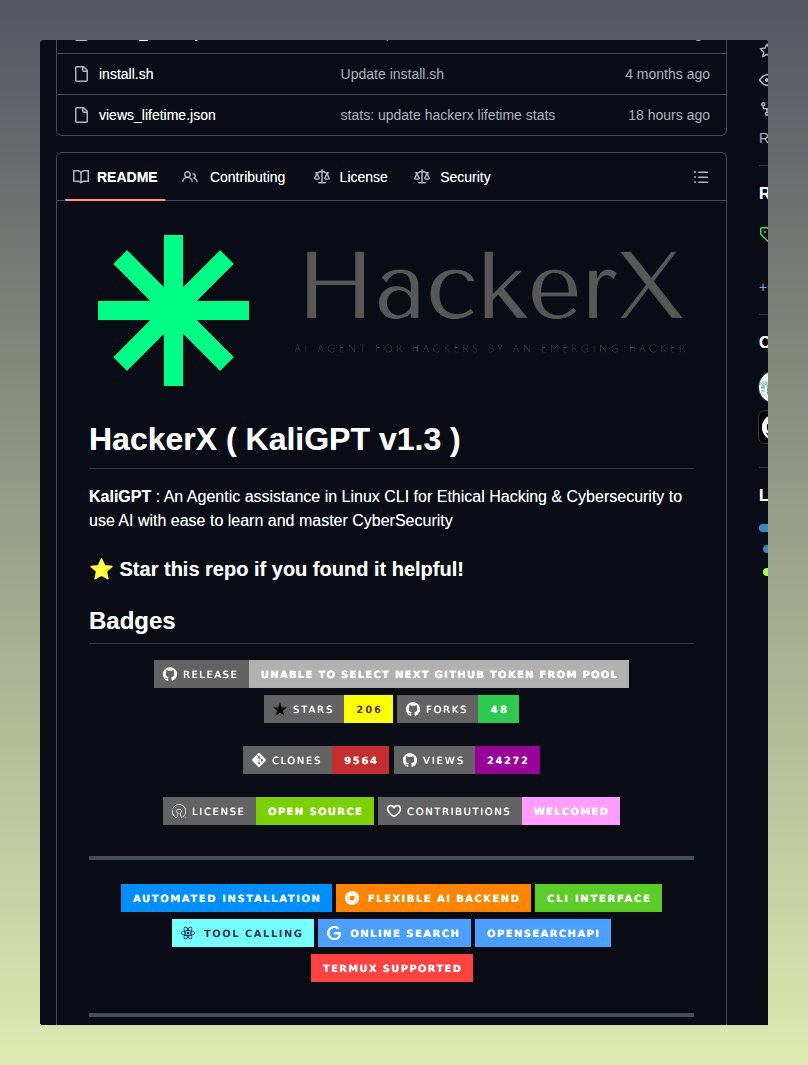
Task: Switch to the README tab
Action: (x=115, y=177)
